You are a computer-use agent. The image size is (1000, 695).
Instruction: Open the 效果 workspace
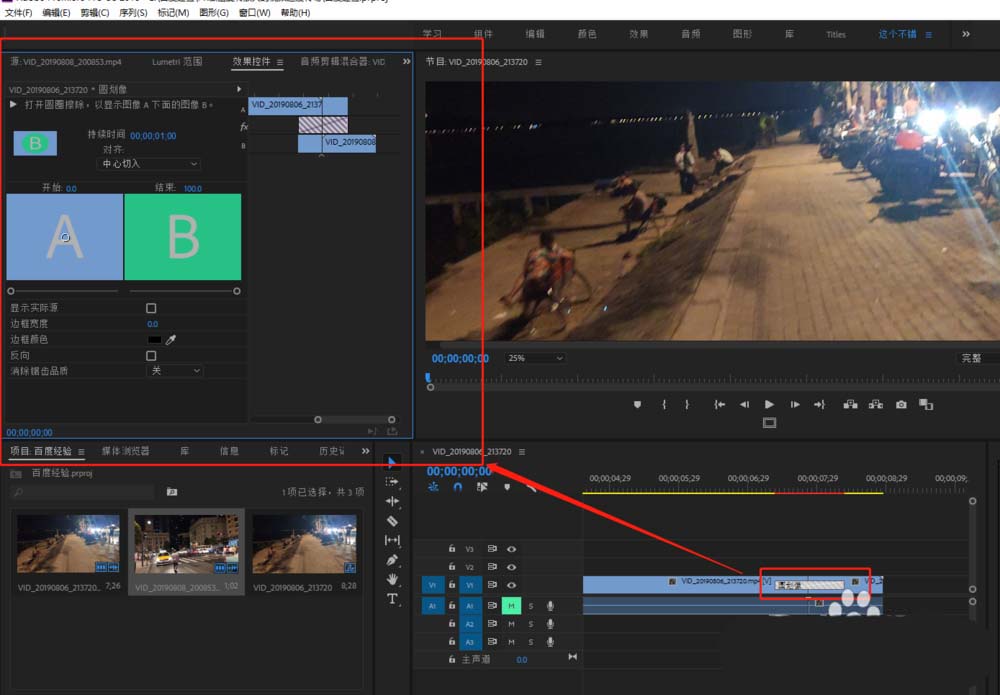(639, 34)
